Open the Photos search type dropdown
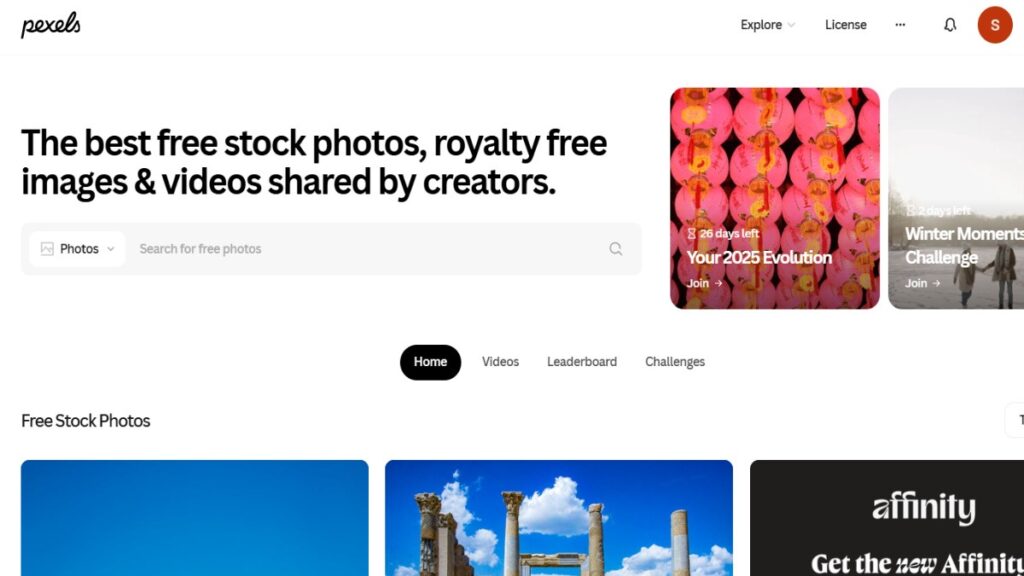Viewport: 1024px width, 576px height. pyautogui.click(x=77, y=249)
